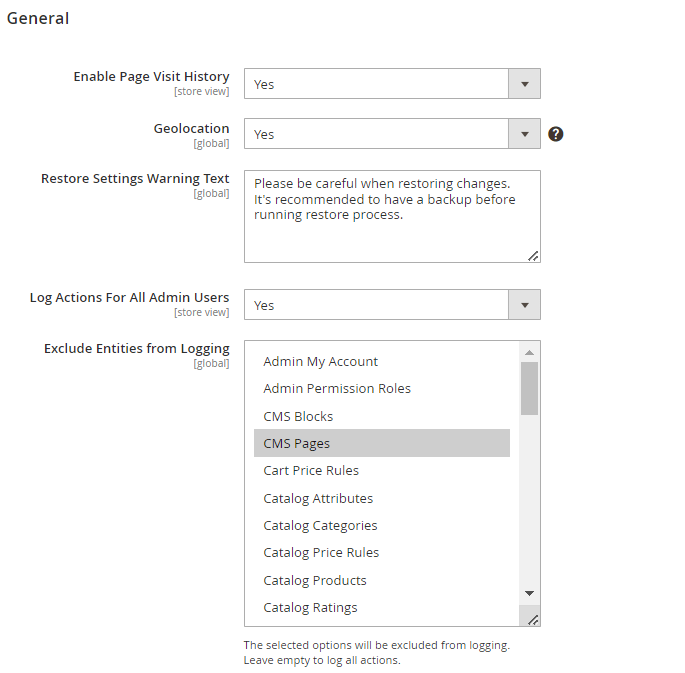Click the entity list scroll up arrow
This screenshot has height=673, width=685.
click(x=529, y=352)
